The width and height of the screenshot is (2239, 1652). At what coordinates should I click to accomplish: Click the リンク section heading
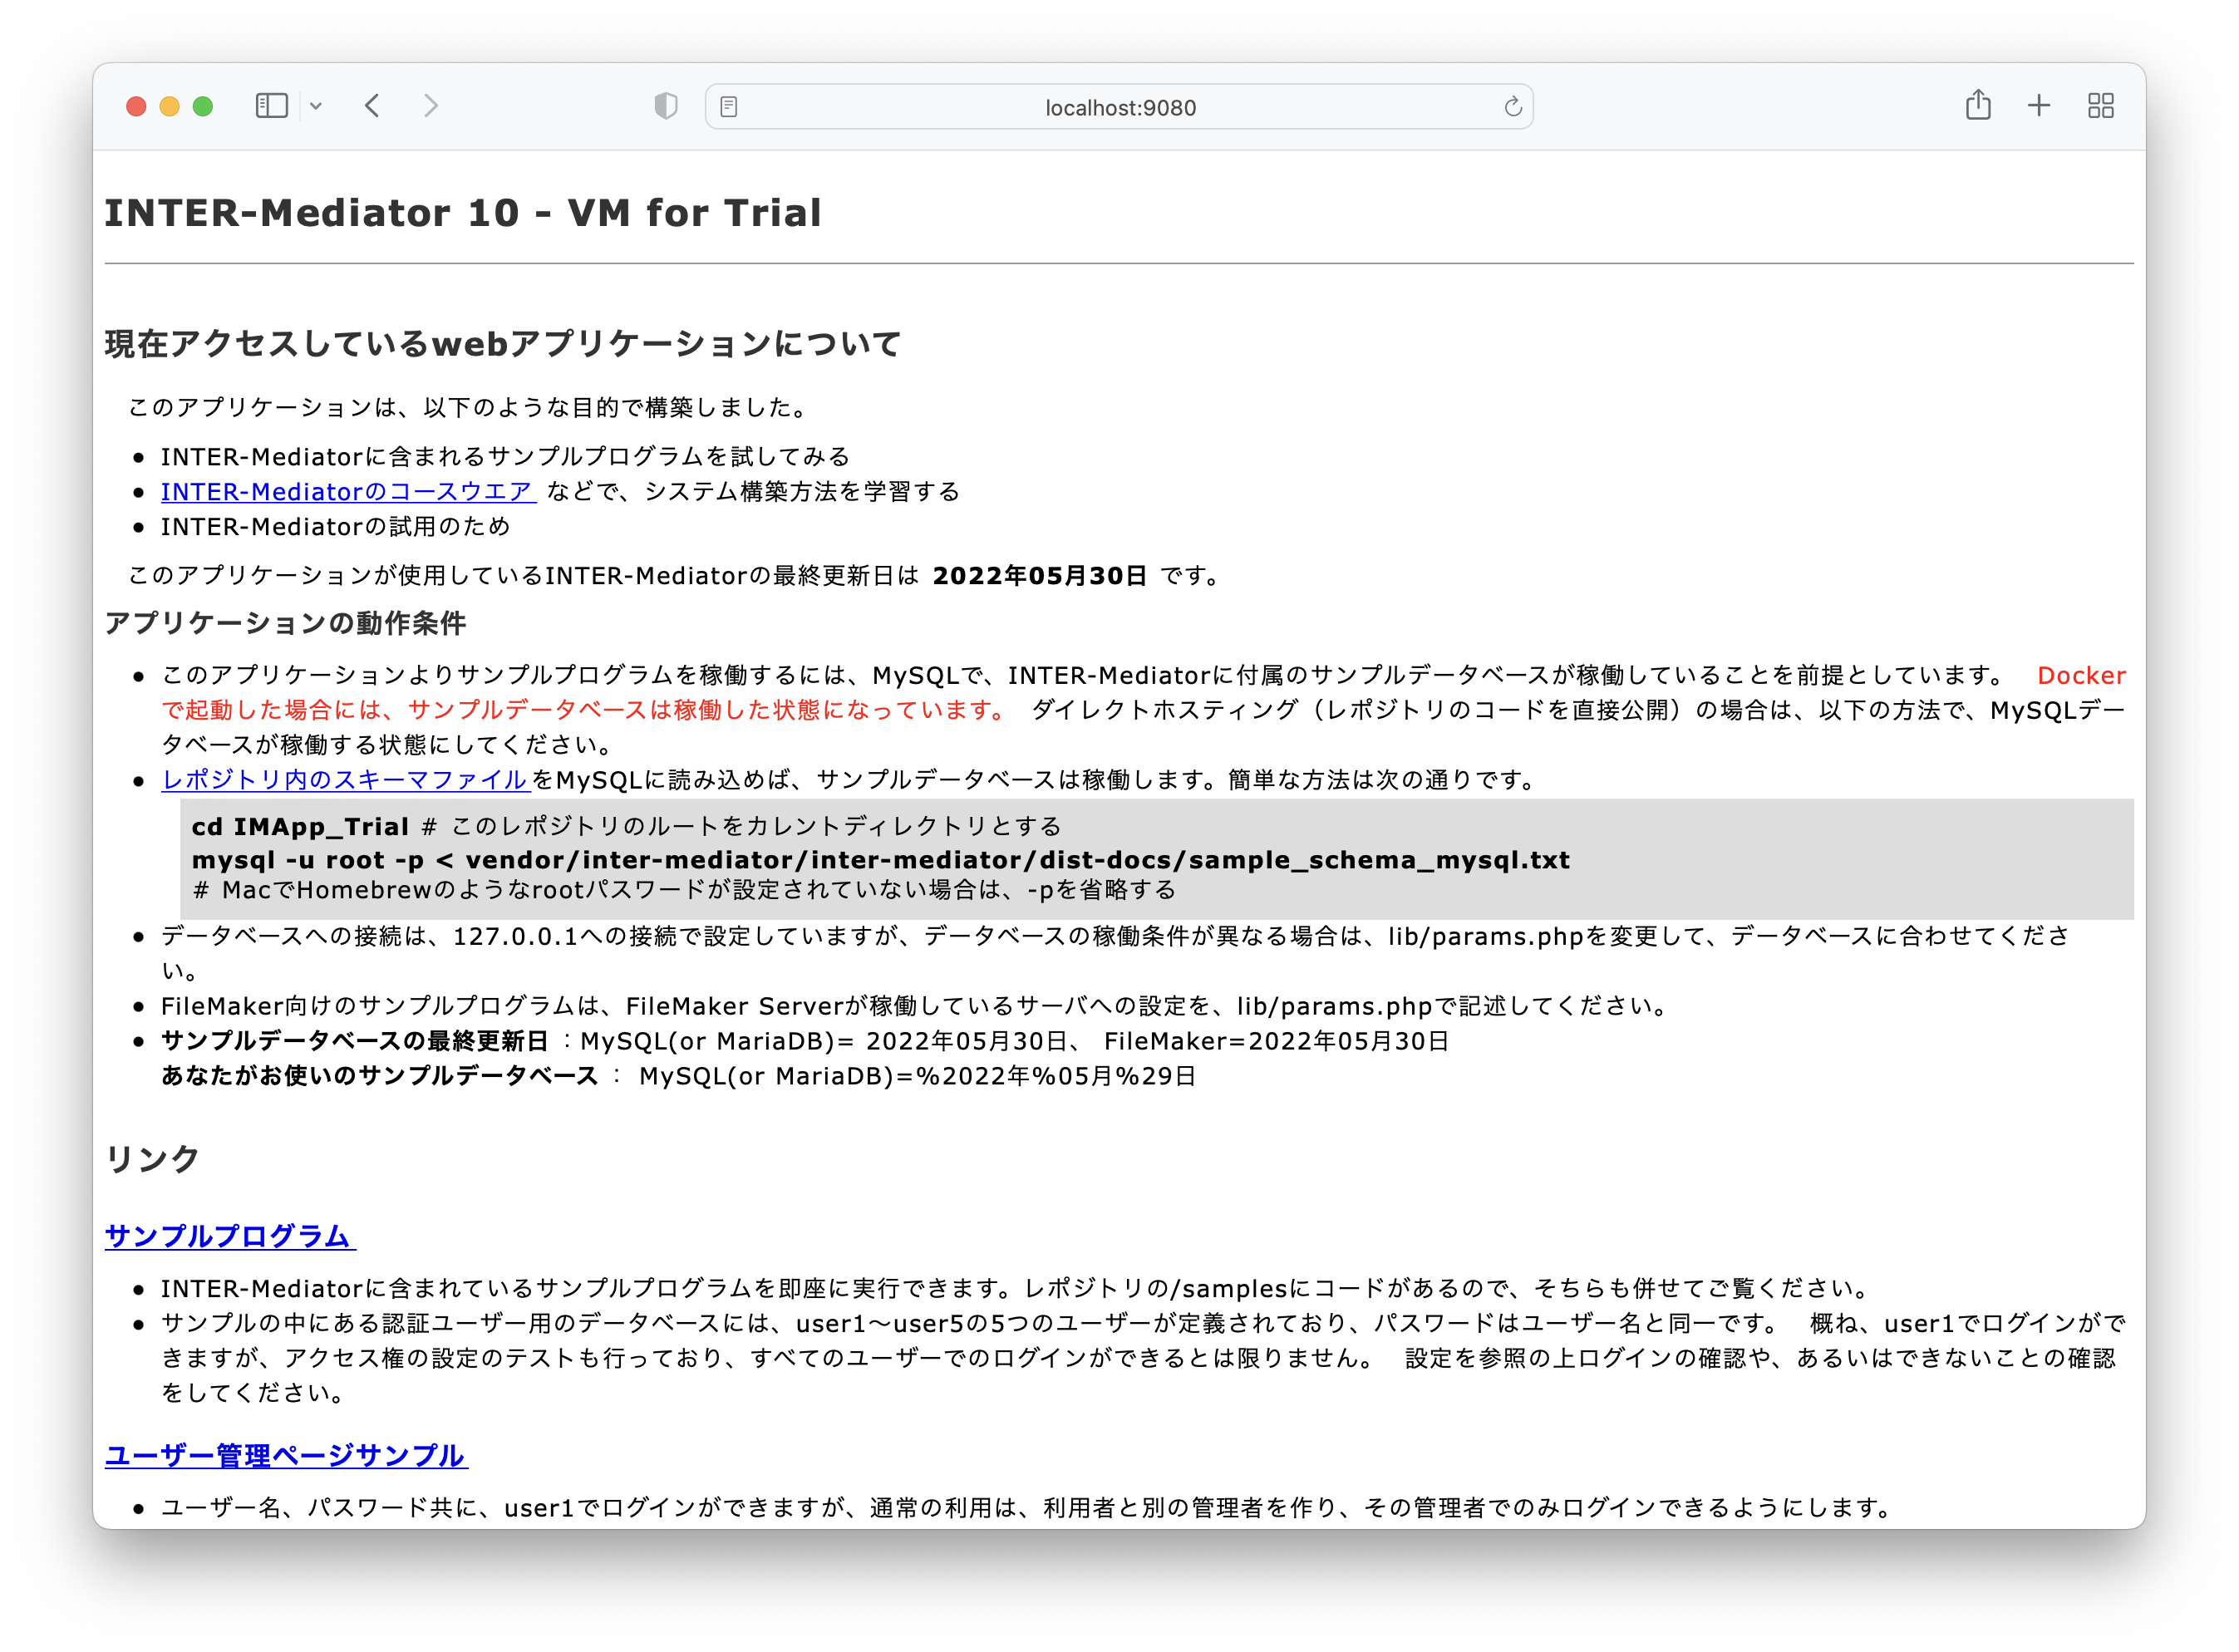point(152,1159)
